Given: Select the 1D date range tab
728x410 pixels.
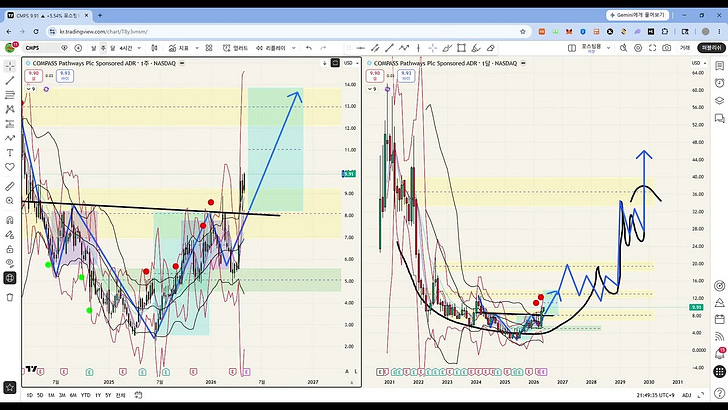Looking at the screenshot, I should pyautogui.click(x=30, y=395).
